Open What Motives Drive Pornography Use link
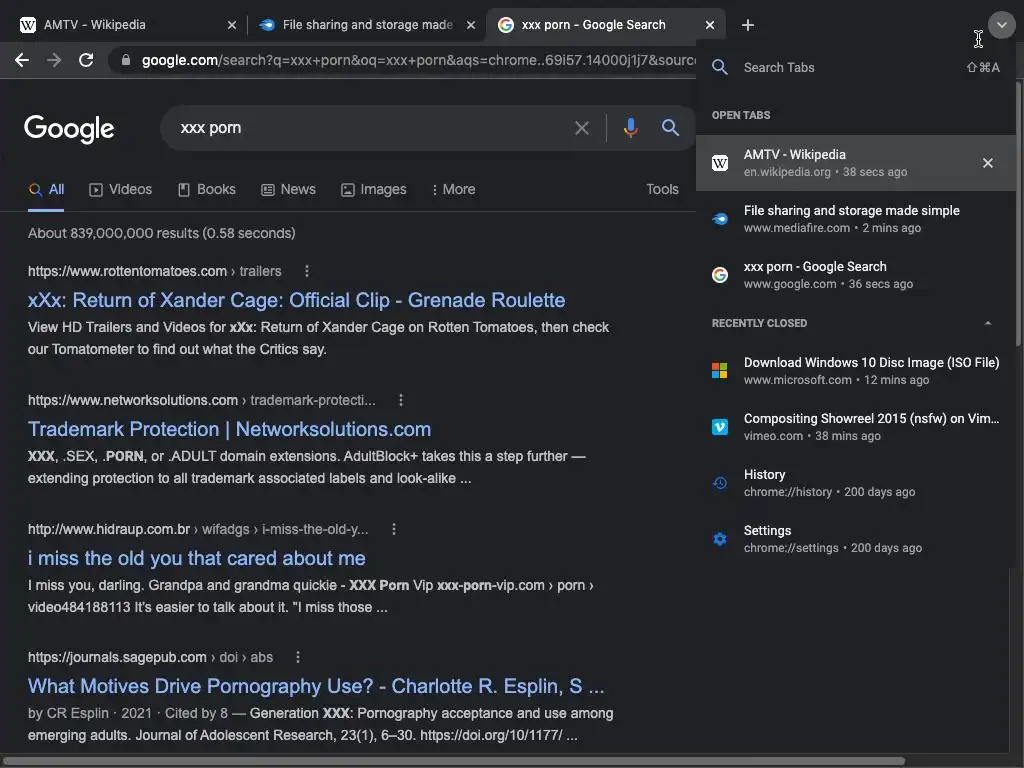This screenshot has height=768, width=1024. [316, 686]
